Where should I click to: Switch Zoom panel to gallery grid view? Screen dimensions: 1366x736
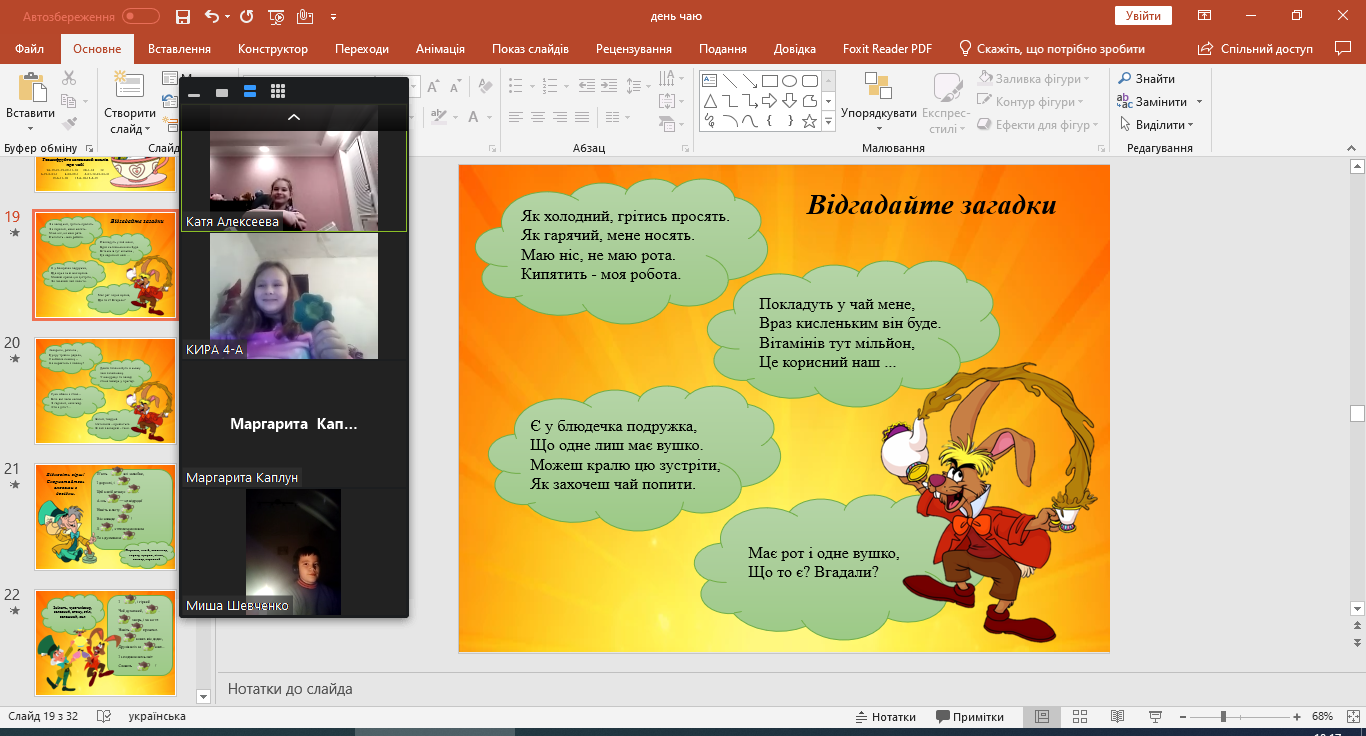coord(278,91)
